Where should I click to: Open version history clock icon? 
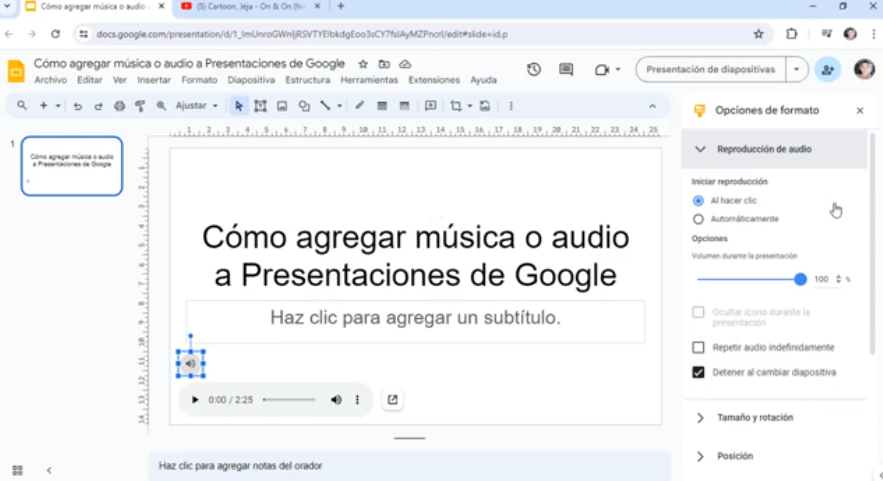[x=534, y=69]
